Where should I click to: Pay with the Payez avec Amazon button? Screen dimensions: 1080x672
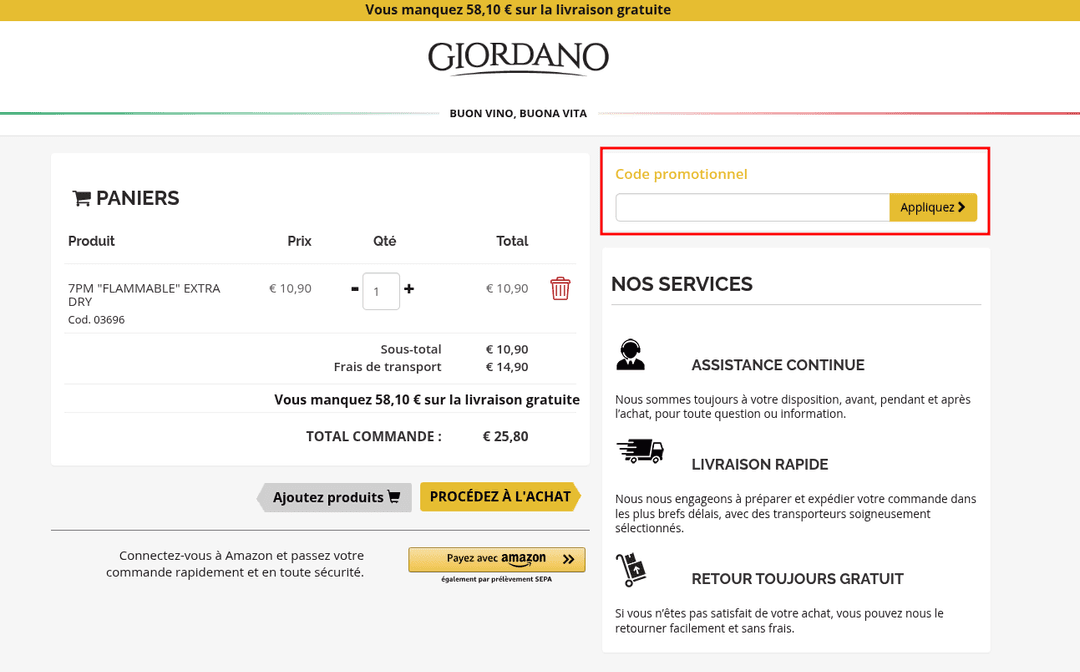(497, 559)
